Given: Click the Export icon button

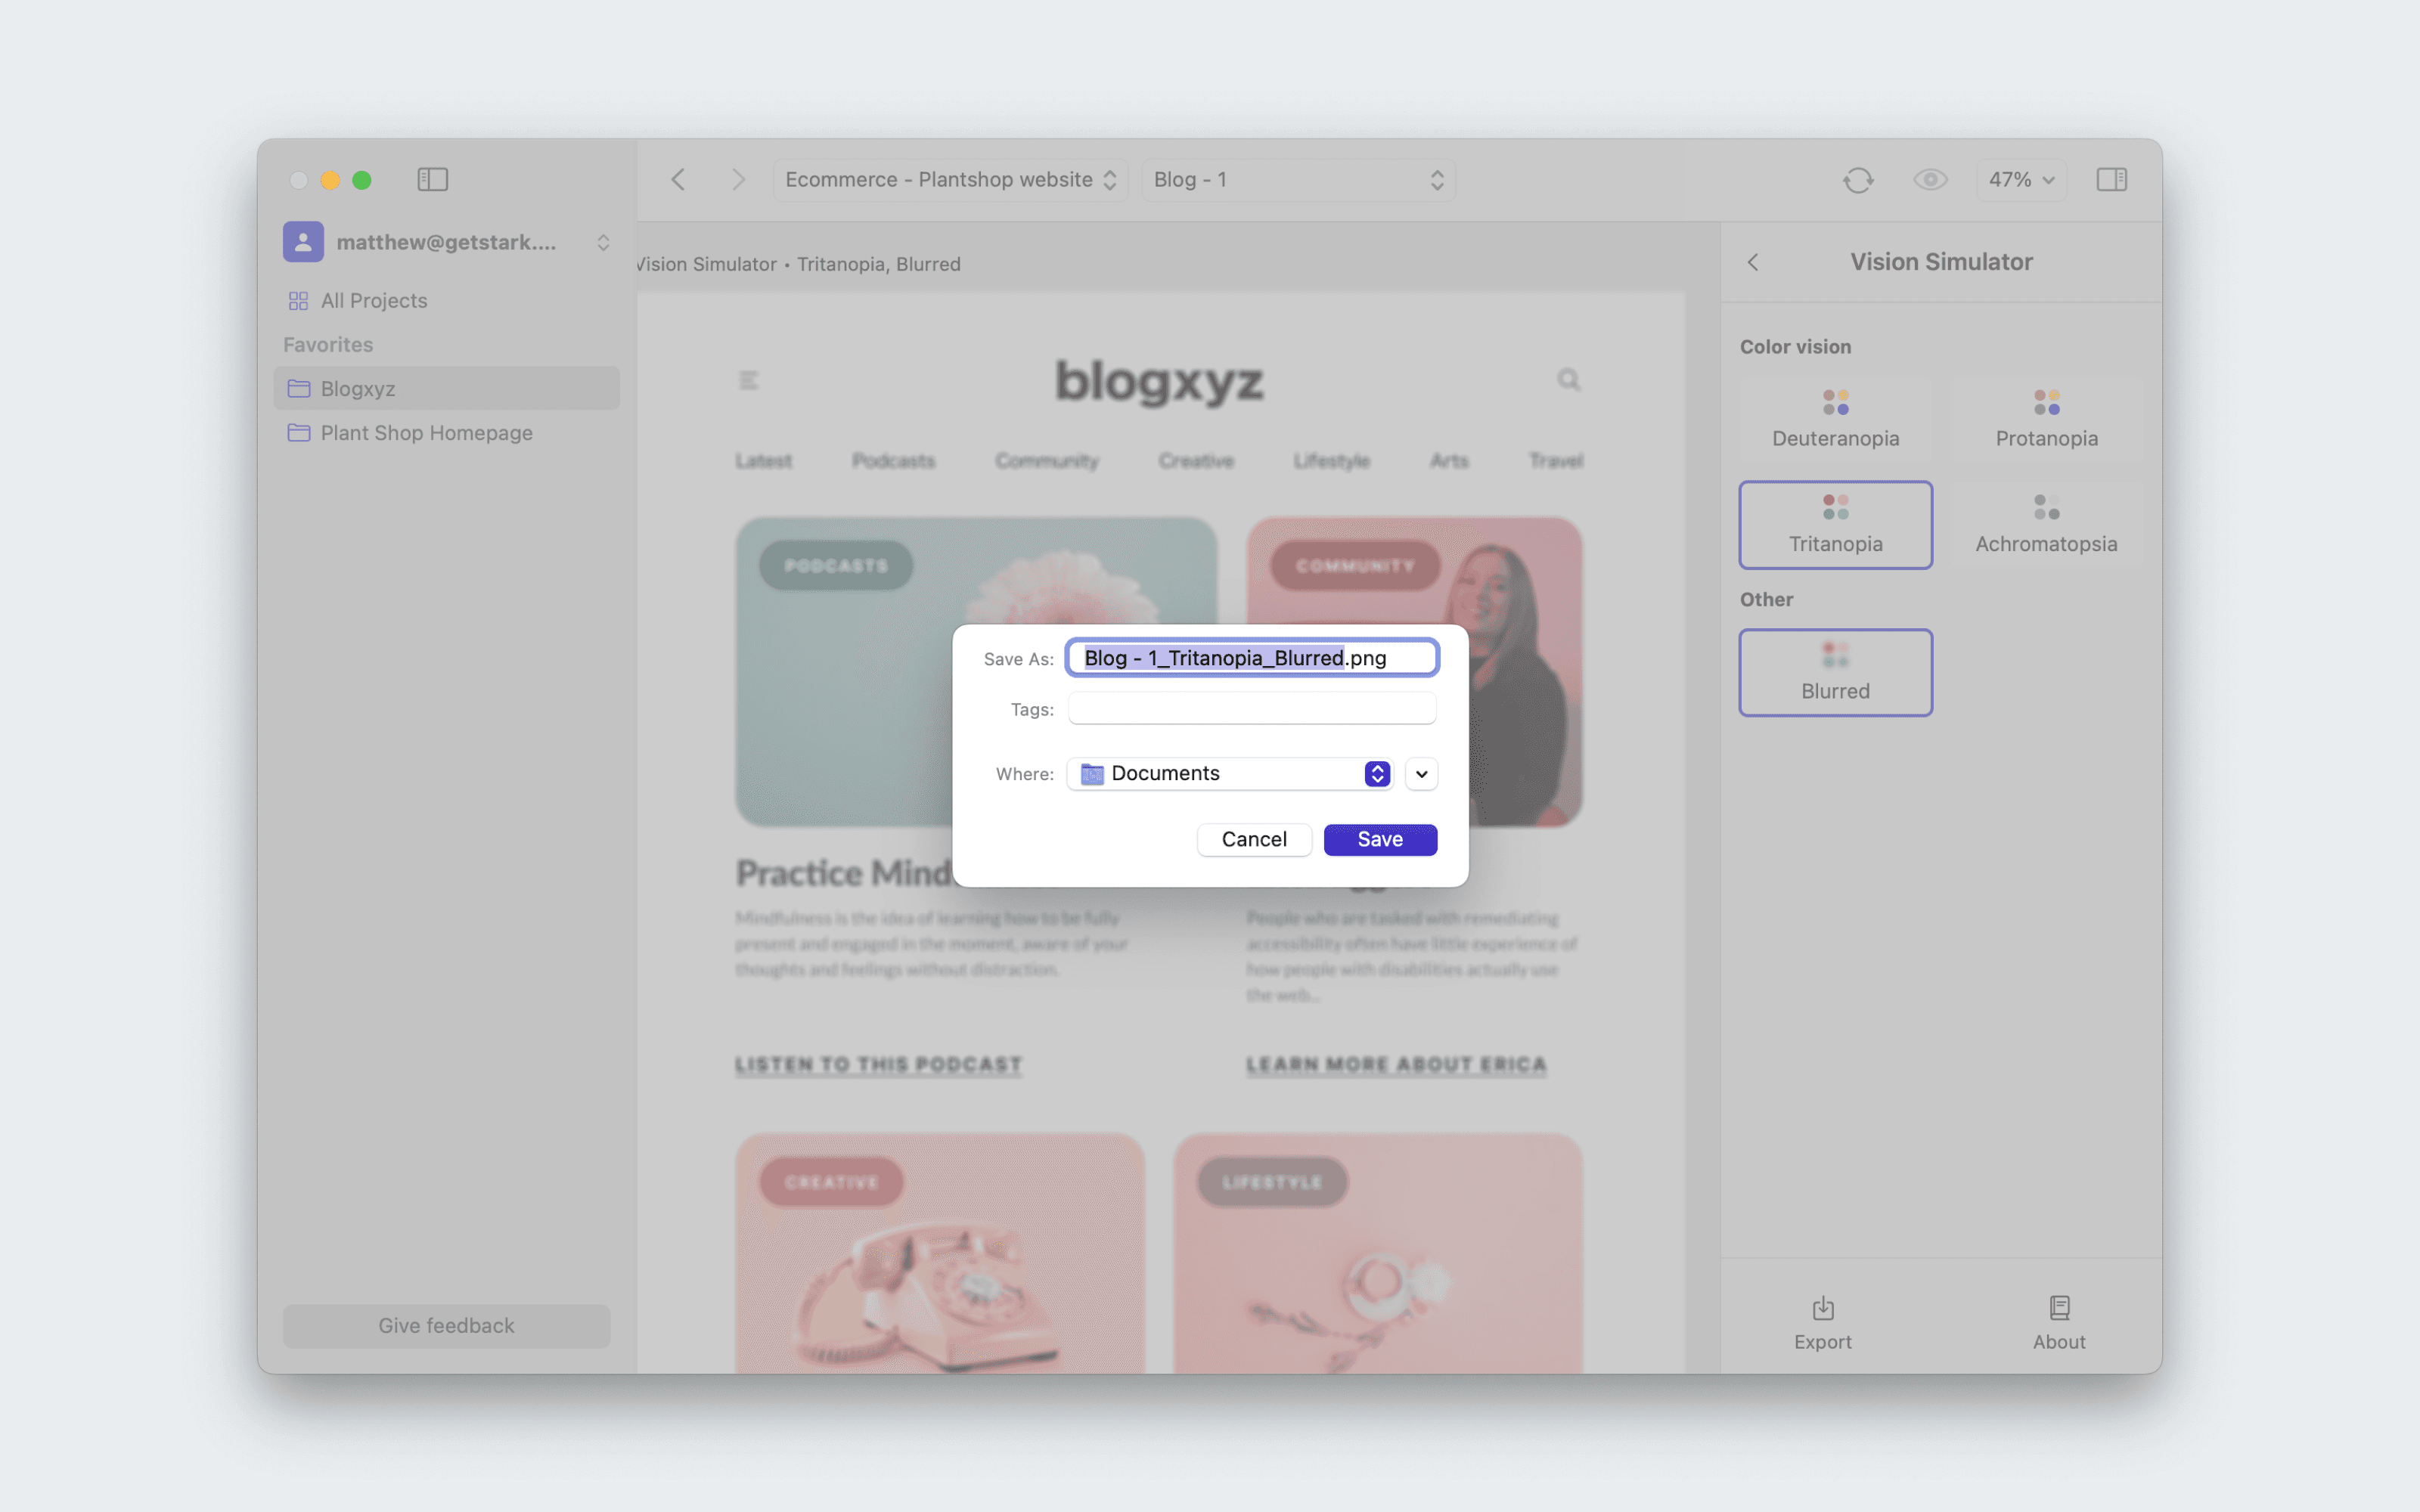Looking at the screenshot, I should point(1823,1323).
